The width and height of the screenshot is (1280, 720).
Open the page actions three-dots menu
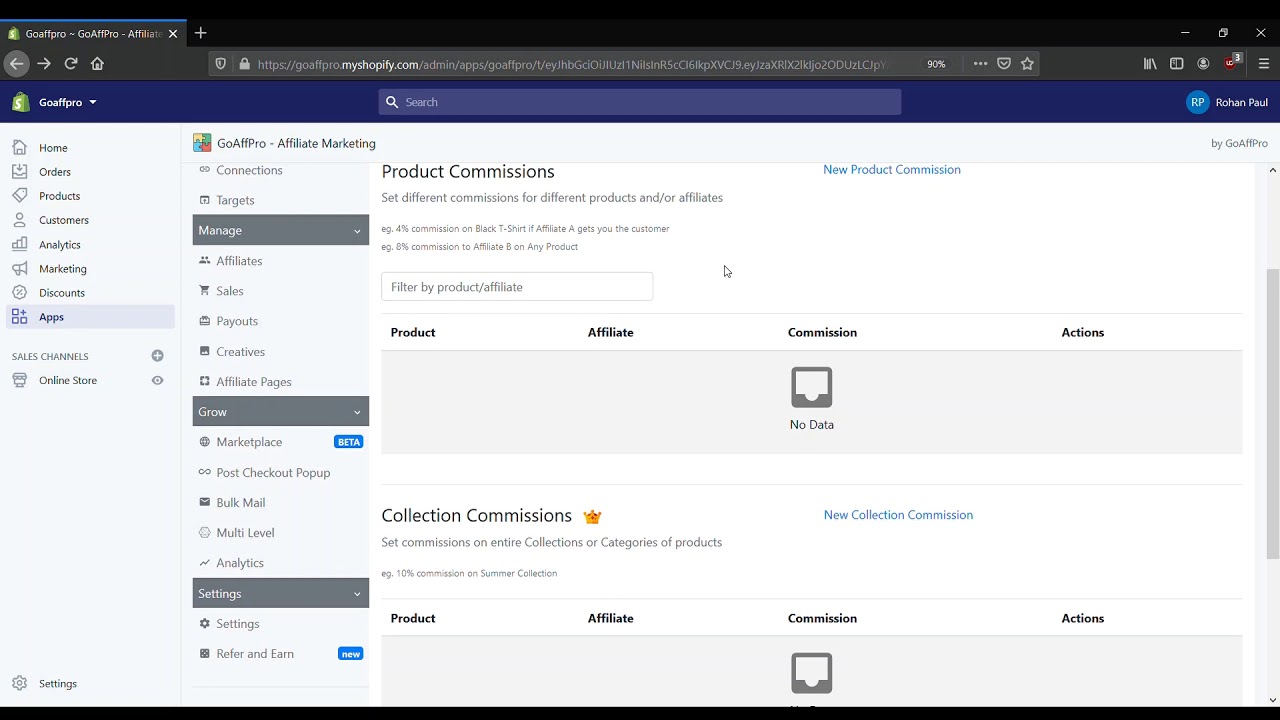coord(980,63)
